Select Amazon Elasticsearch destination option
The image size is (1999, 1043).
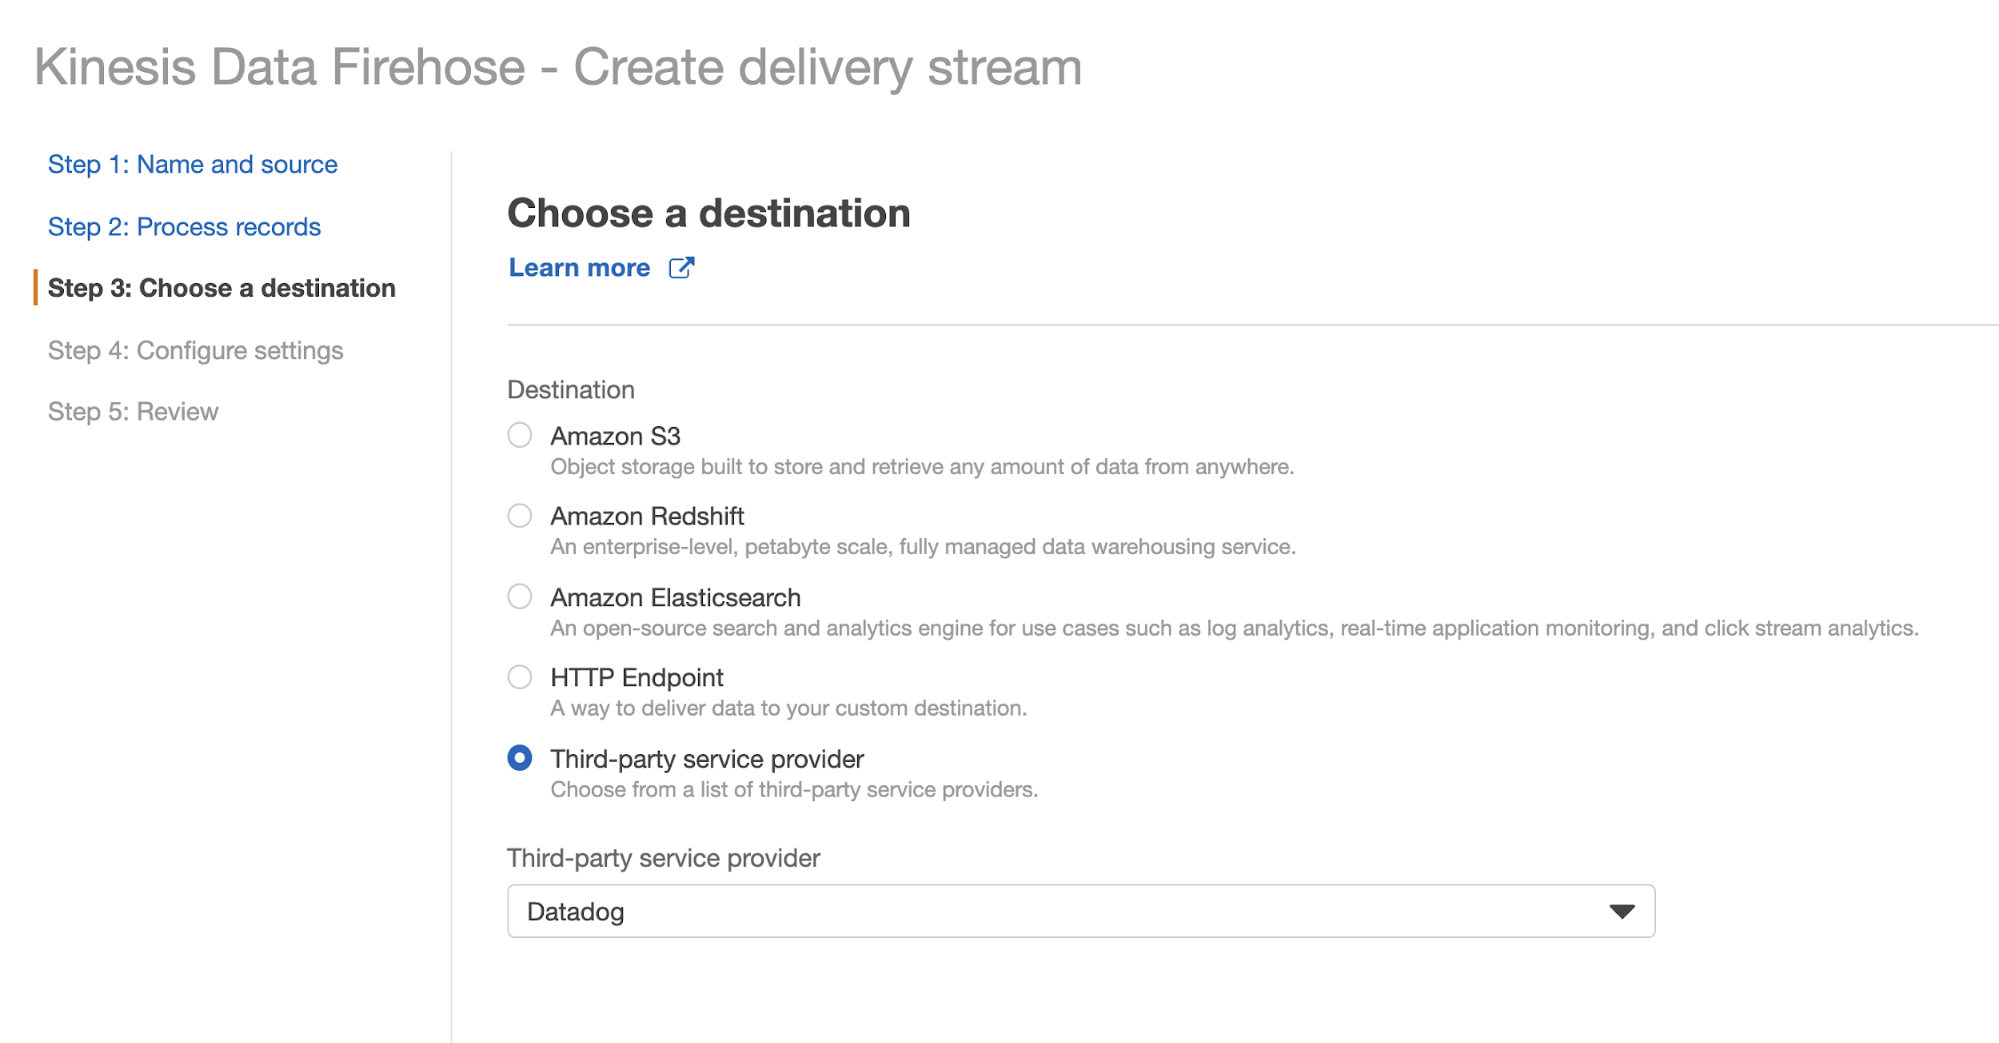[x=519, y=597]
